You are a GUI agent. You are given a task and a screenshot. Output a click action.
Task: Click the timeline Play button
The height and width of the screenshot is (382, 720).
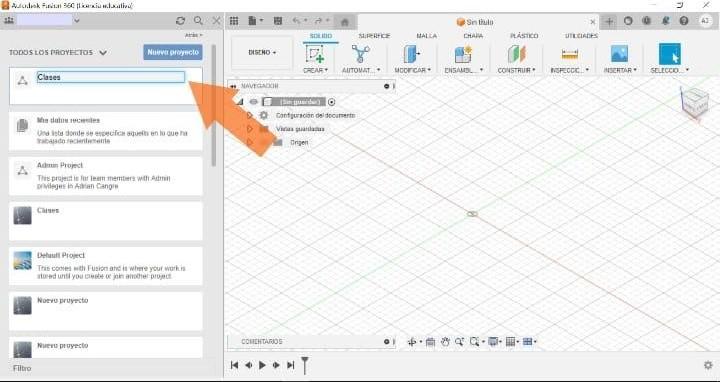[x=262, y=365]
